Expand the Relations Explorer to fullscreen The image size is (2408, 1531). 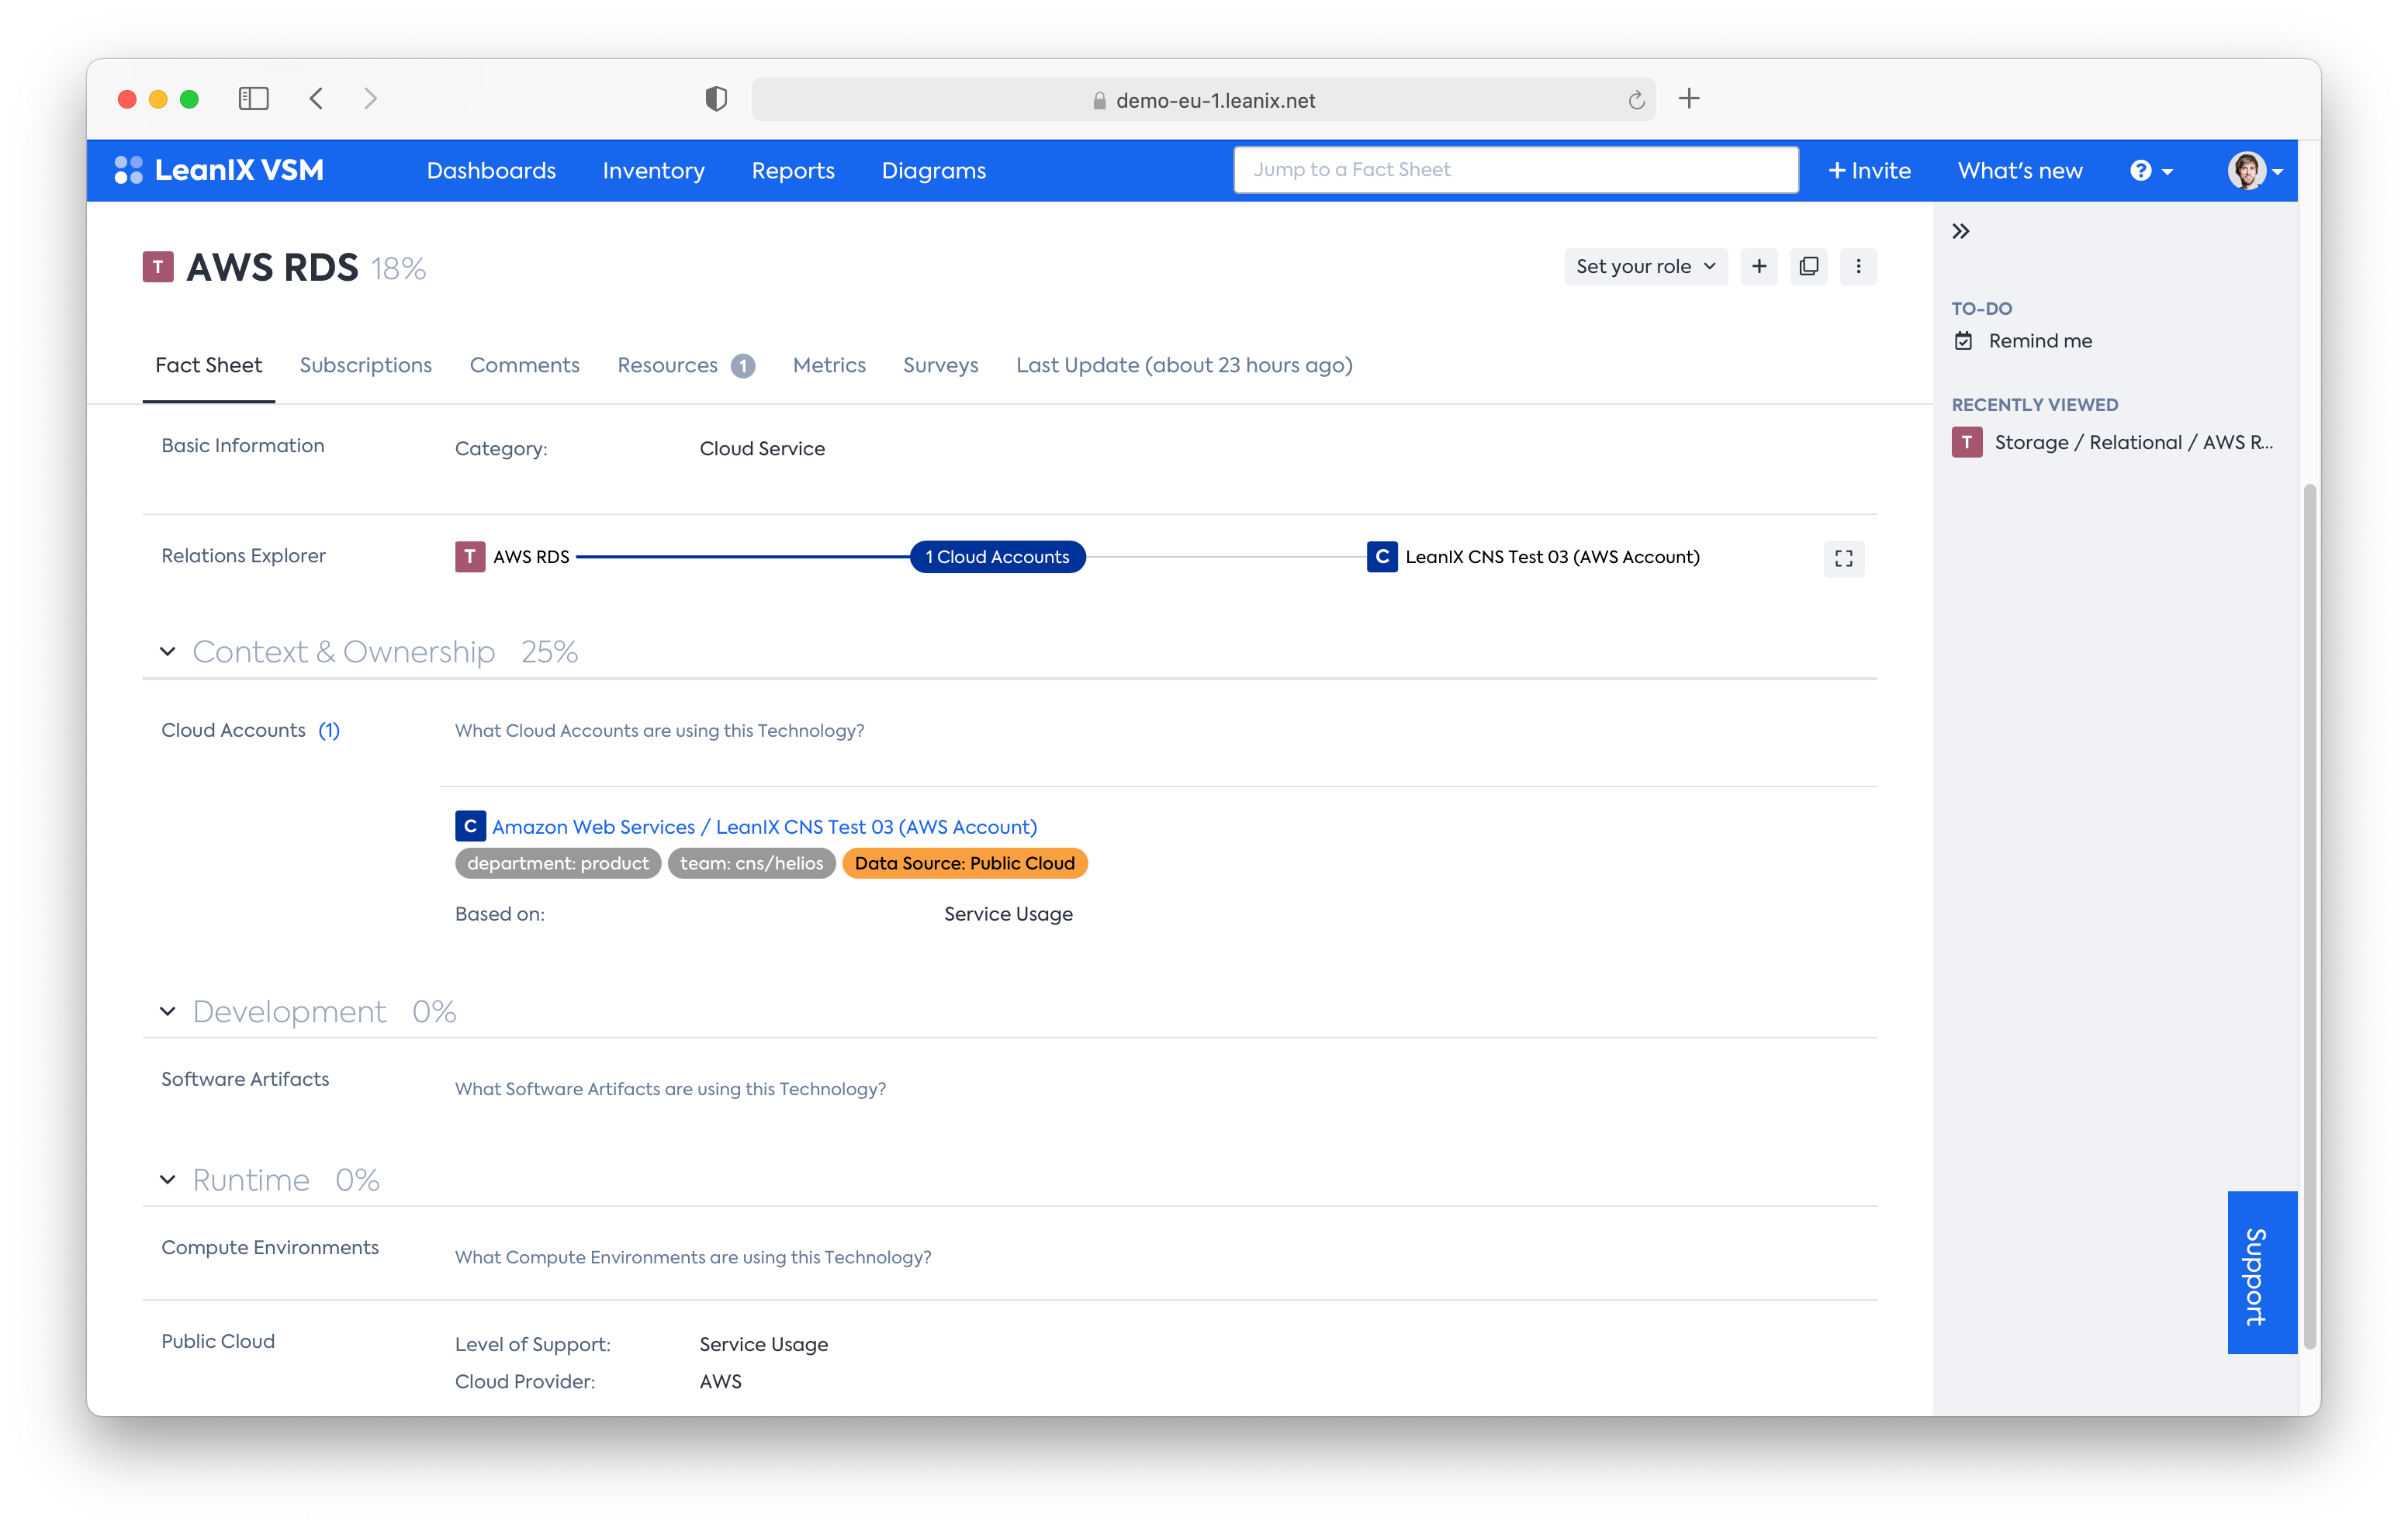coord(1844,558)
